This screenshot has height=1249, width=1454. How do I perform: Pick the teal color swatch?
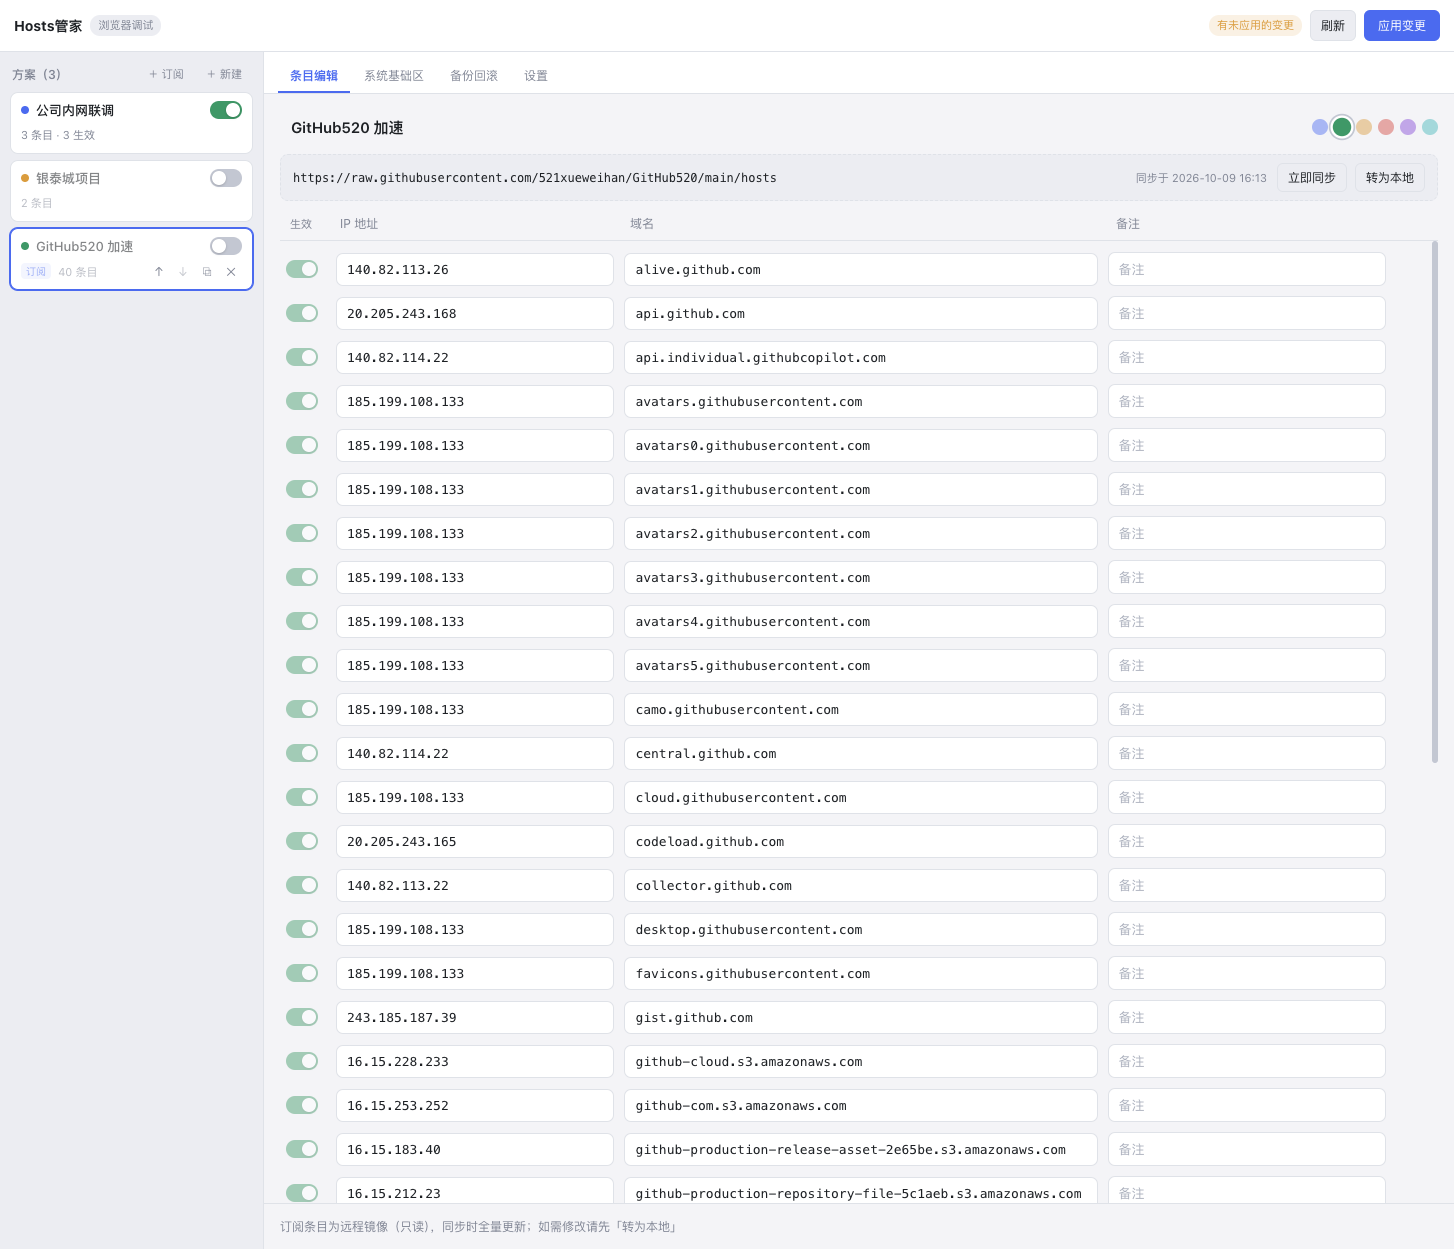1430,127
